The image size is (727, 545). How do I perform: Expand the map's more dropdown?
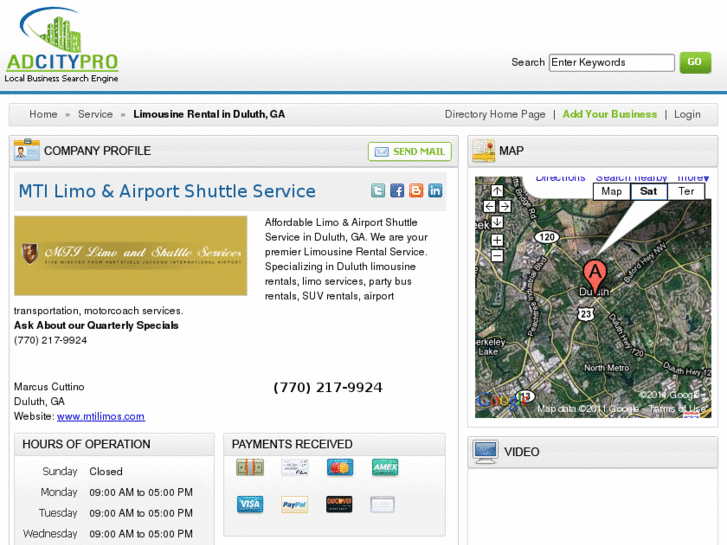click(x=693, y=178)
